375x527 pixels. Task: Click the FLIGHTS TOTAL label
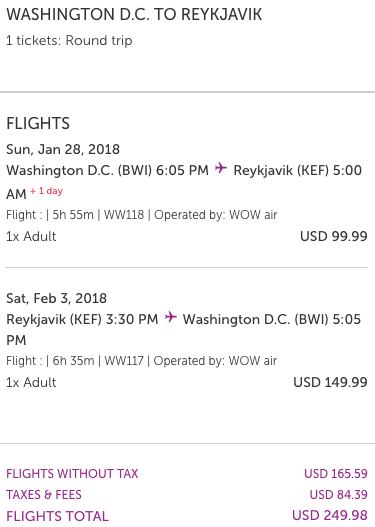click(x=57, y=516)
